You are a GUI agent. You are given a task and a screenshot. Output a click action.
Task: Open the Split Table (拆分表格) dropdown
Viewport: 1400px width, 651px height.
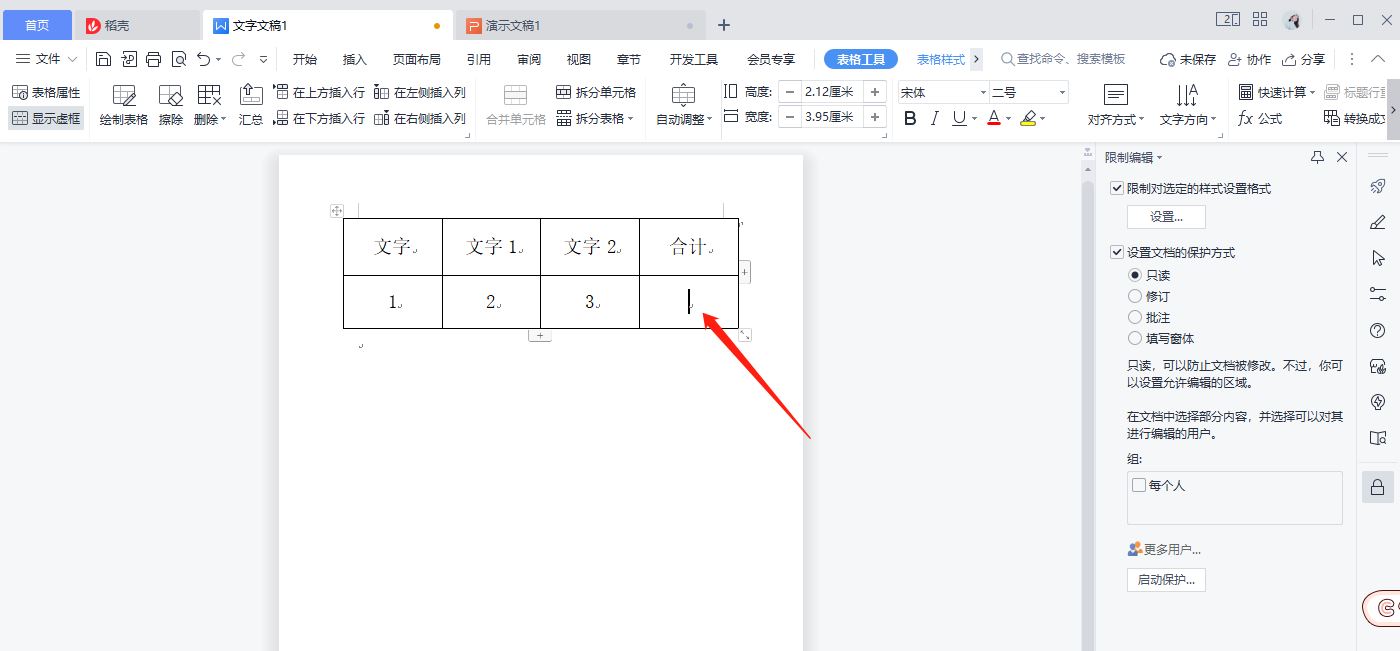click(596, 118)
